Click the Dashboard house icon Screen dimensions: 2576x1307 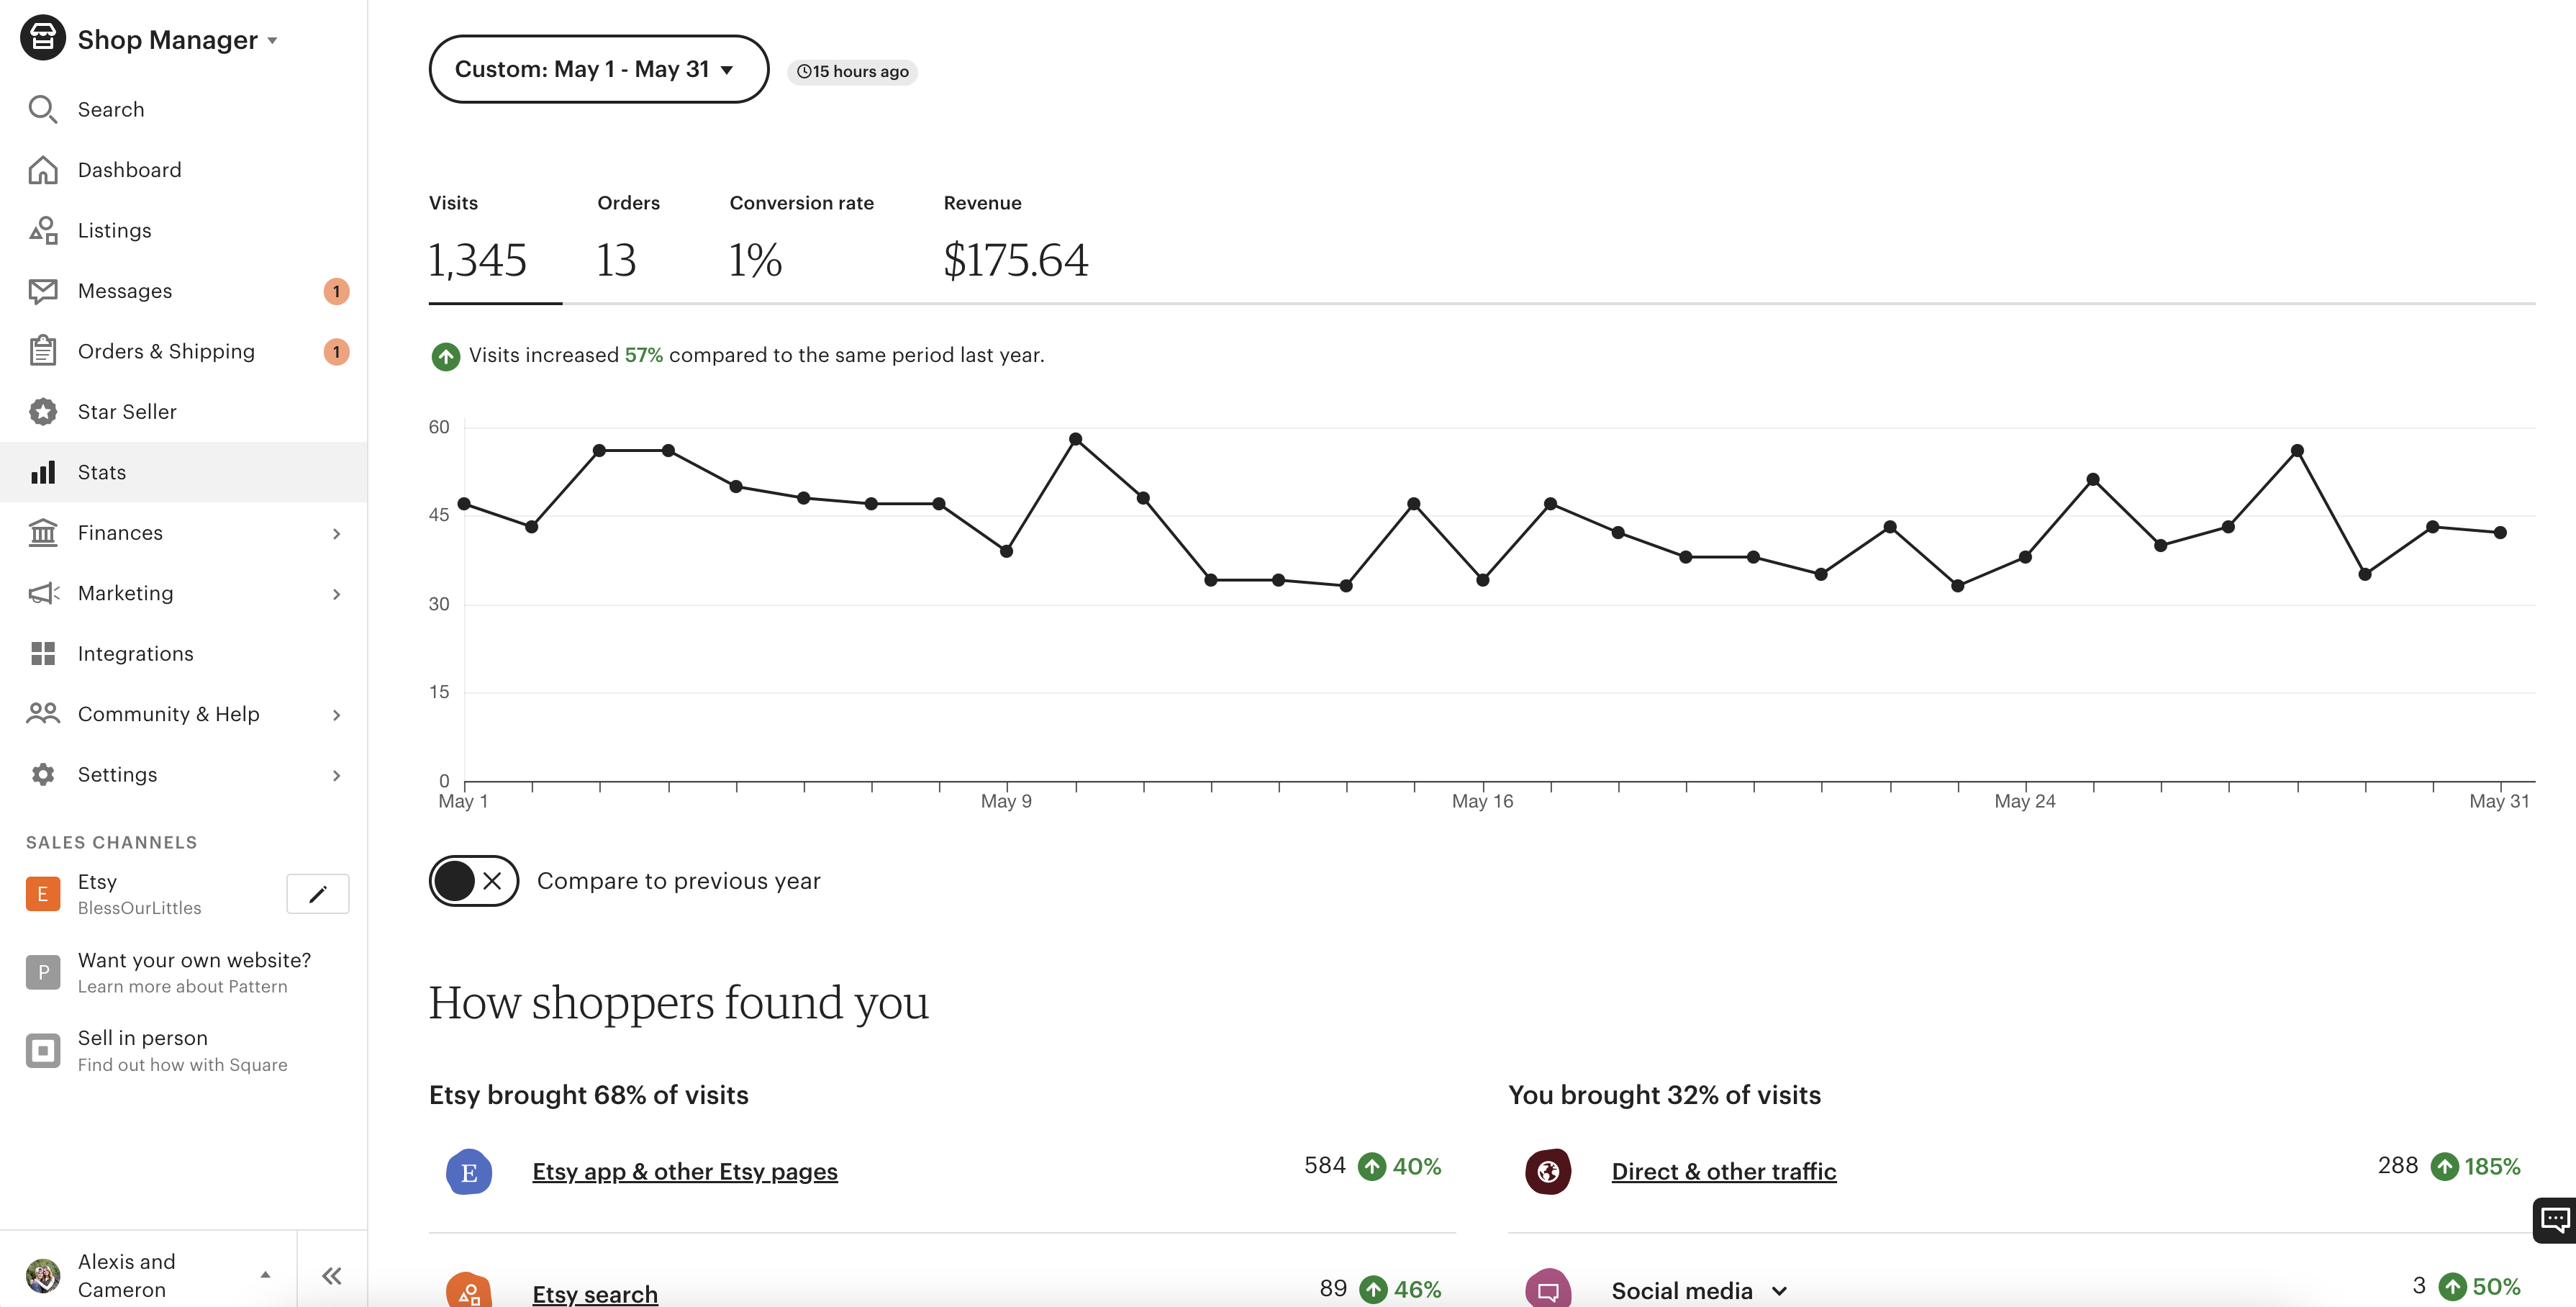click(x=43, y=170)
